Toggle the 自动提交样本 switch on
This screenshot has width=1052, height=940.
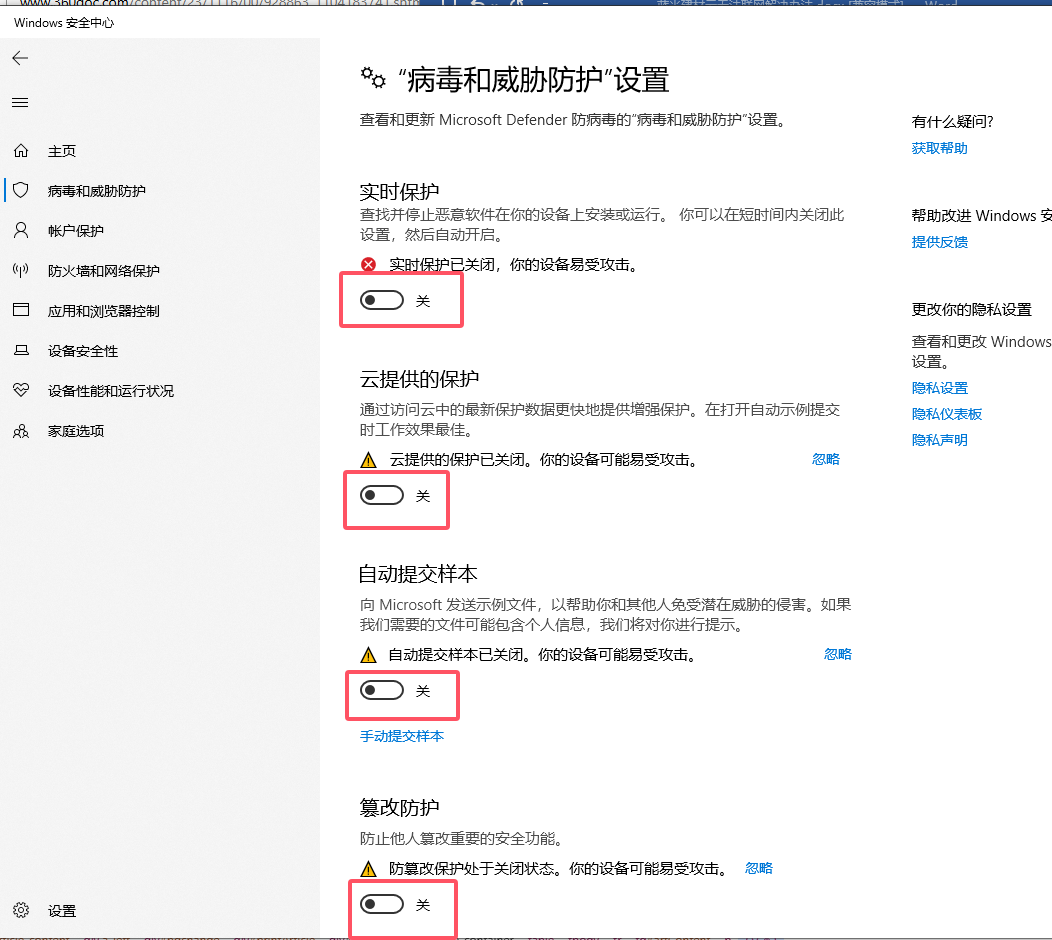point(382,690)
